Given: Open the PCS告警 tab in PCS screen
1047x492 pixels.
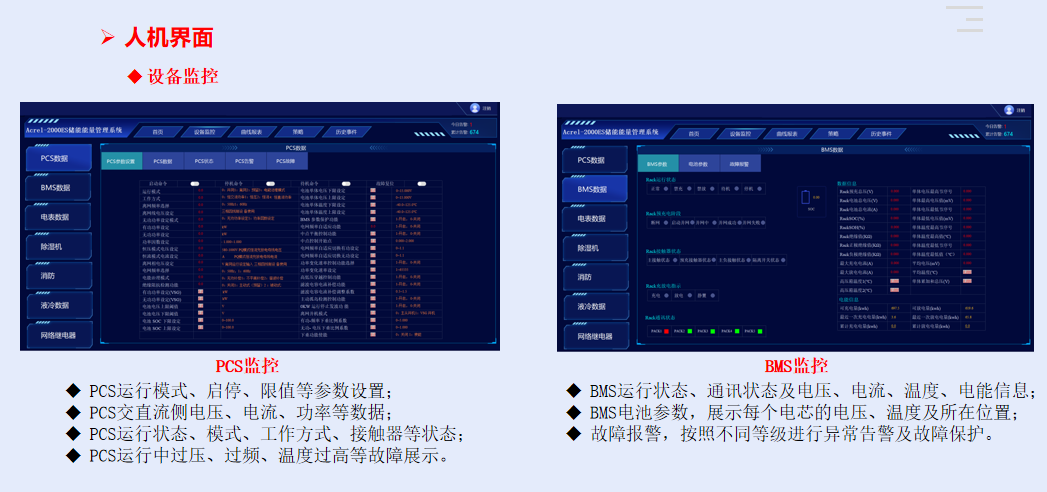Looking at the screenshot, I should coord(245,160).
